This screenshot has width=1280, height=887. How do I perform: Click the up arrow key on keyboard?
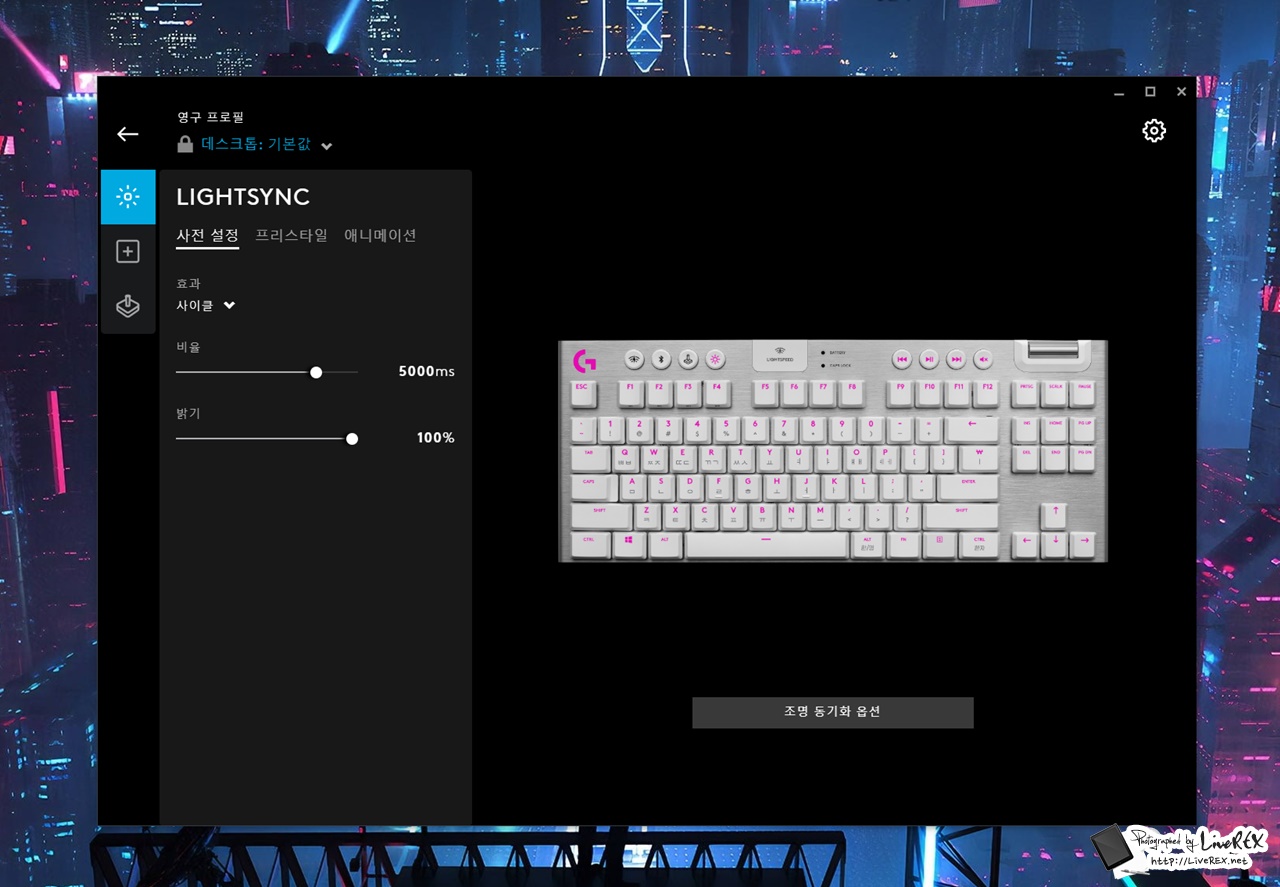1052,516
